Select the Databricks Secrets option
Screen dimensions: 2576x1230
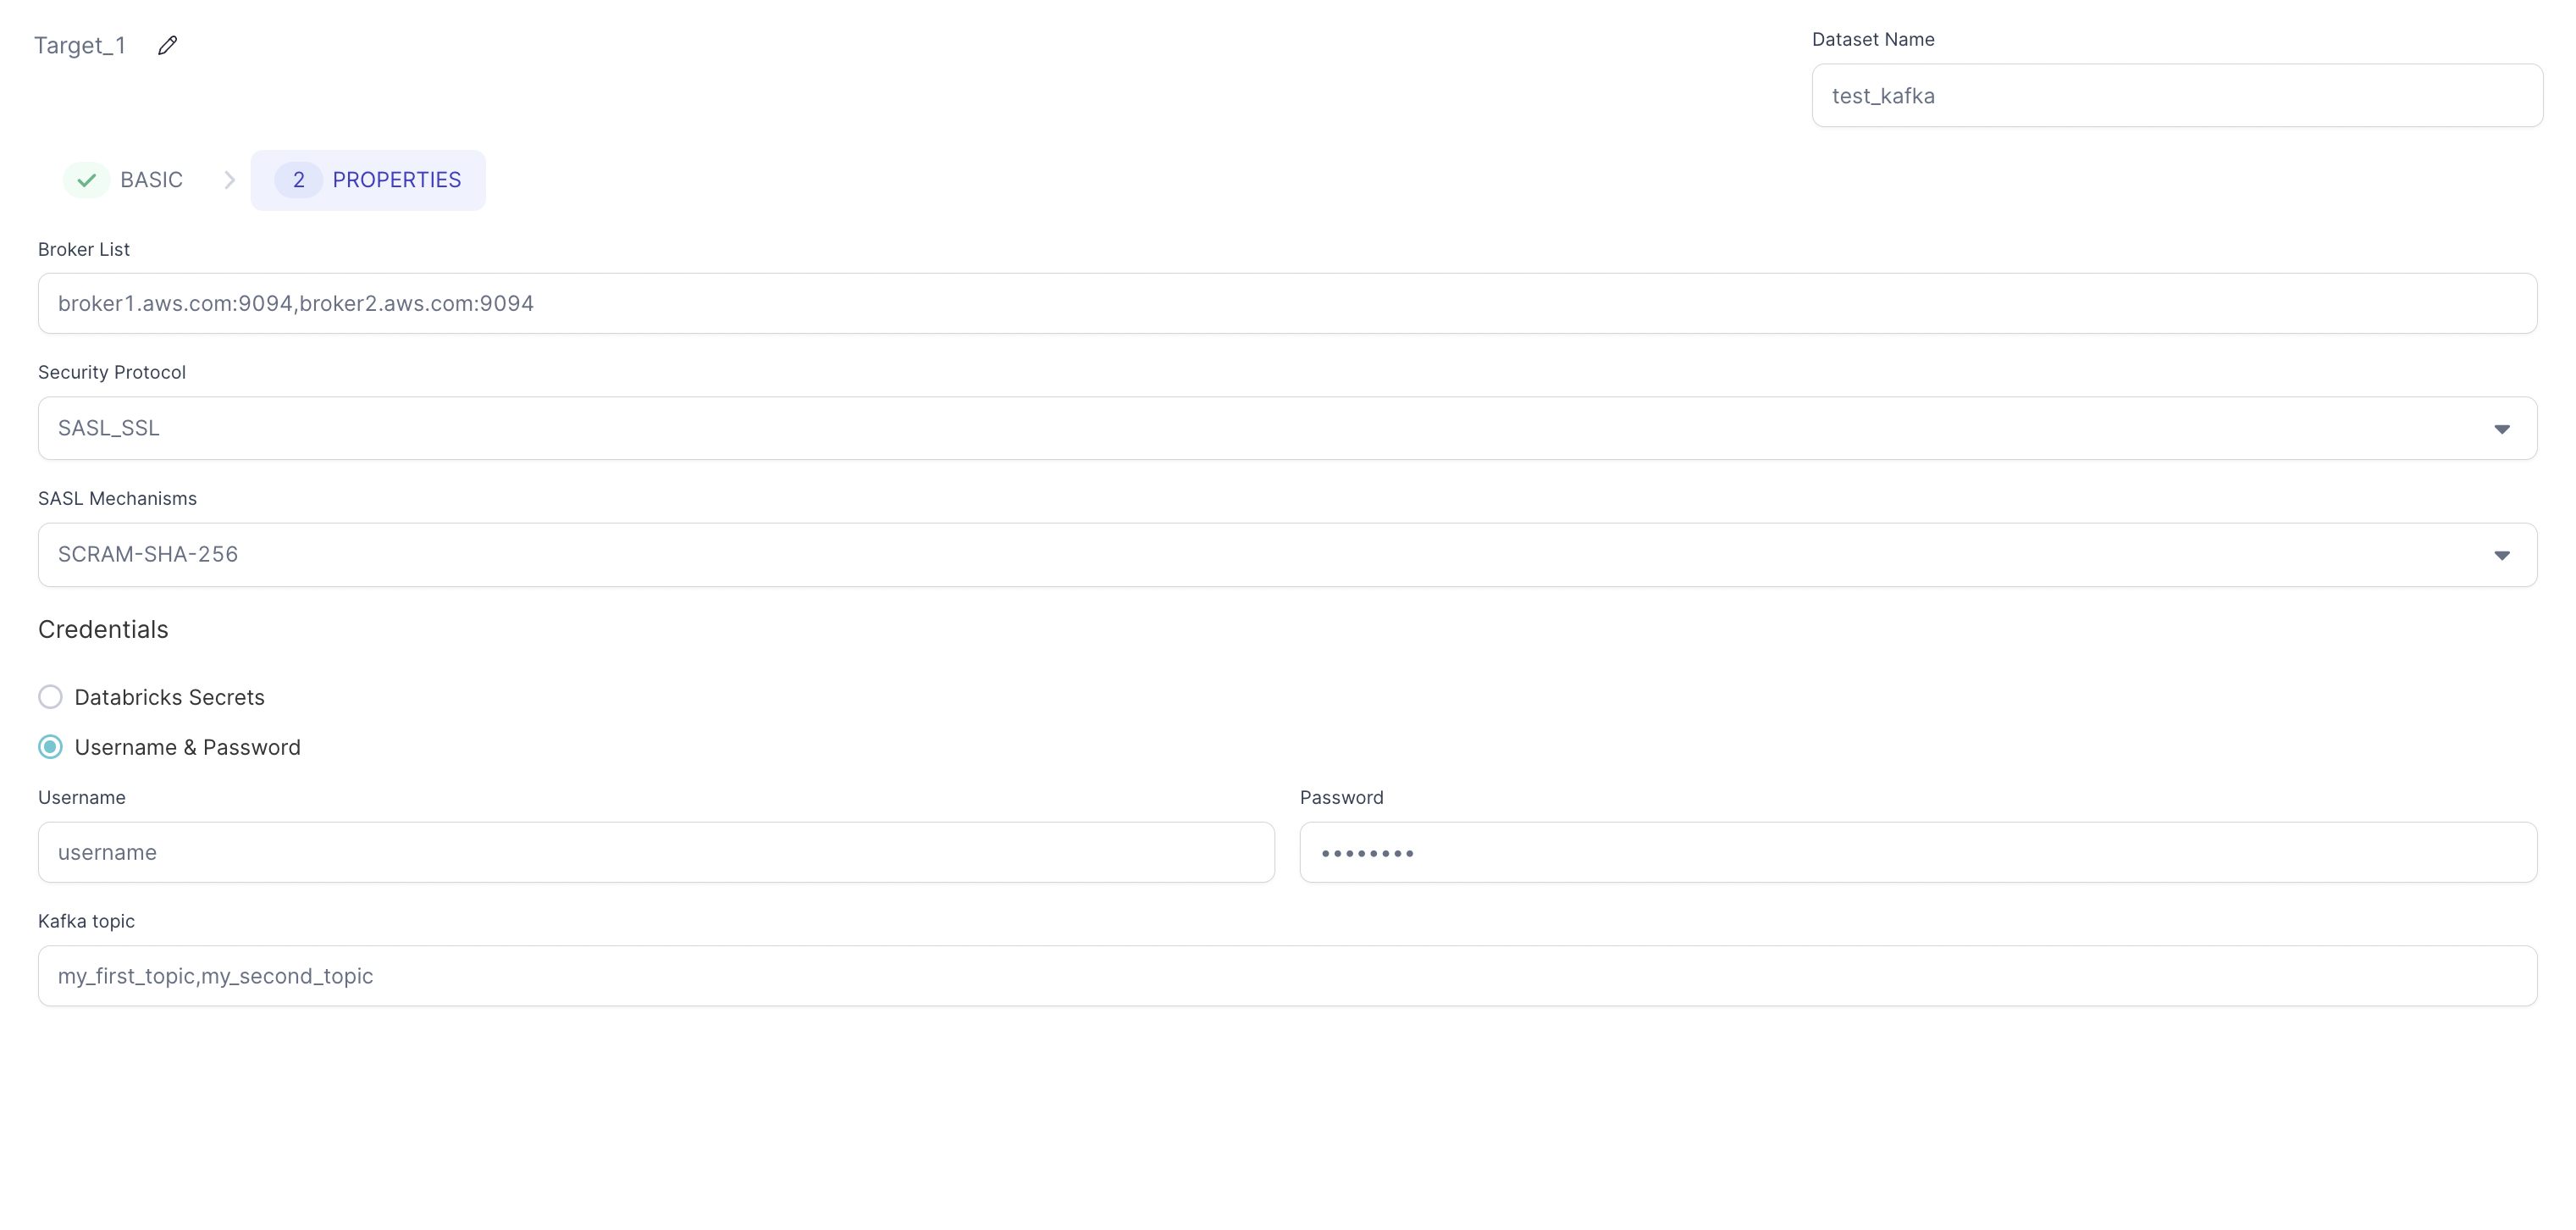coord(50,696)
